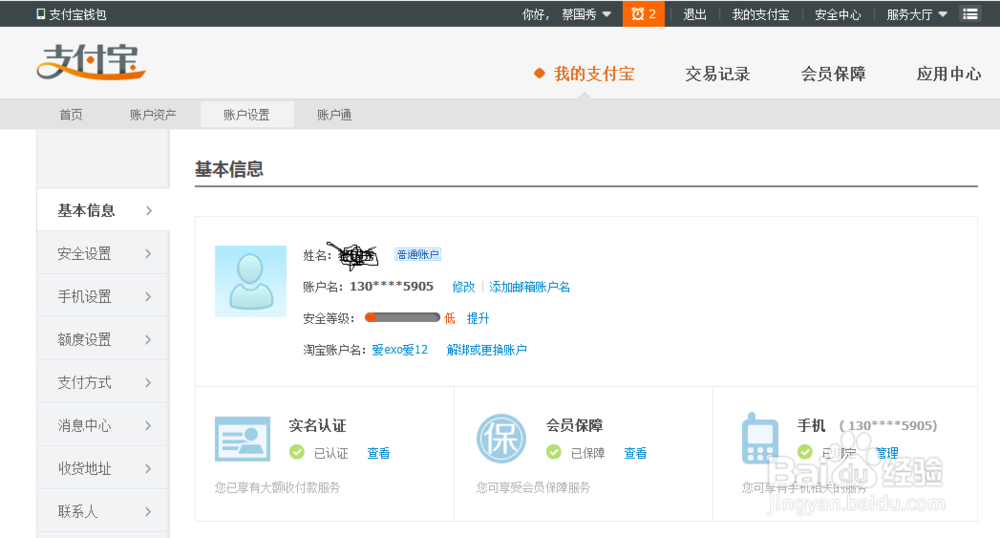Open 安全中心 link in top bar
The height and width of the screenshot is (538, 1000).
(837, 14)
